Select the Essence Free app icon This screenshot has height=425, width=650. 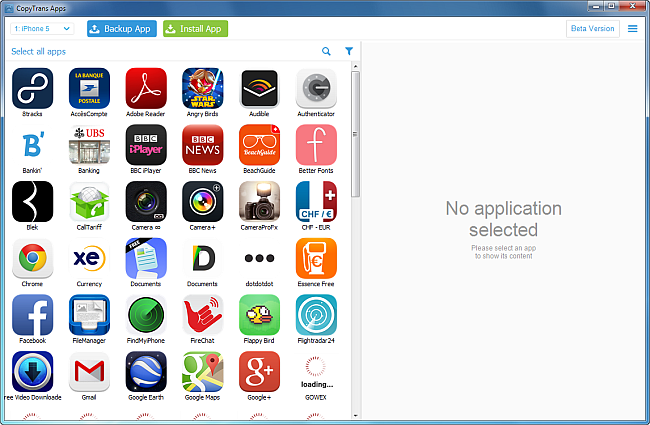[x=316, y=258]
